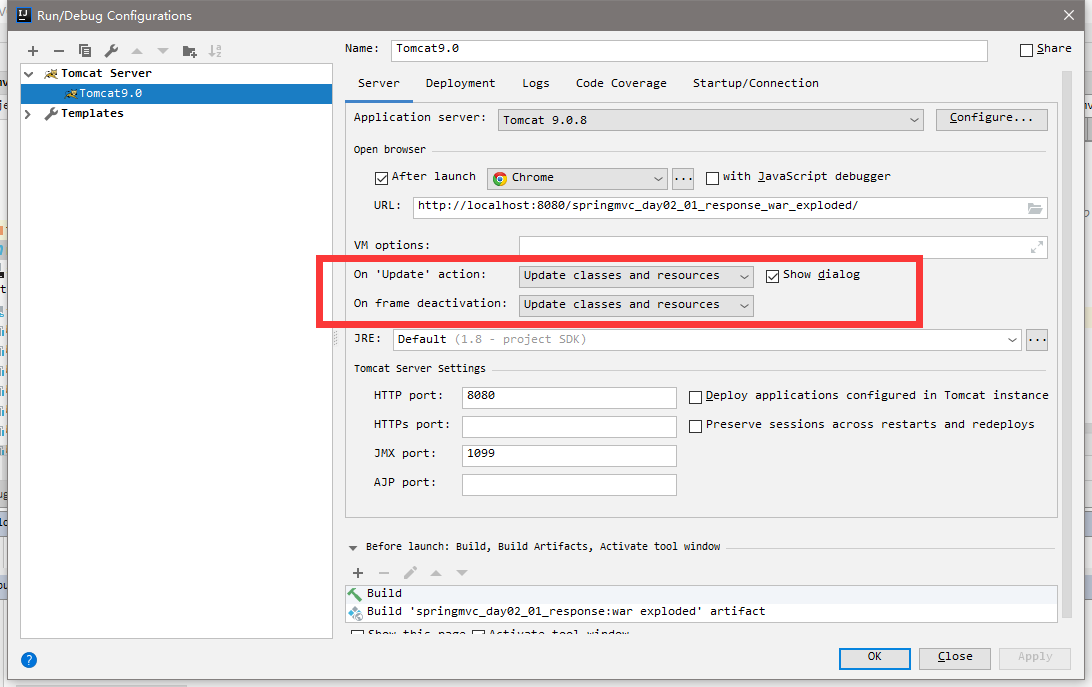Move configuration down arrow
The image size is (1092, 687).
(163, 51)
